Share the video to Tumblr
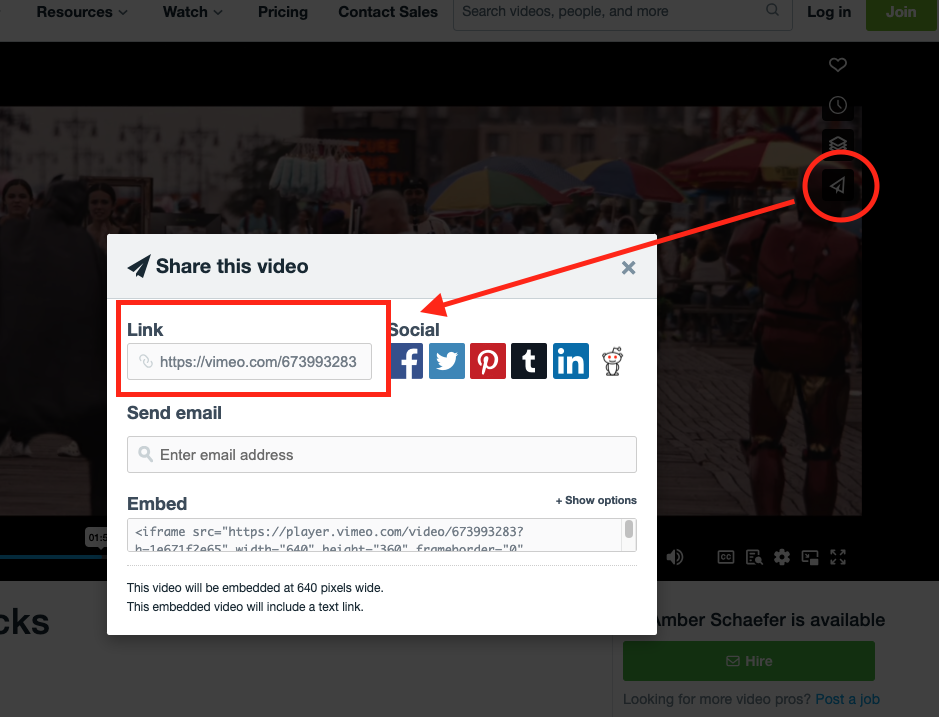Viewport: 939px width, 717px height. [529, 361]
